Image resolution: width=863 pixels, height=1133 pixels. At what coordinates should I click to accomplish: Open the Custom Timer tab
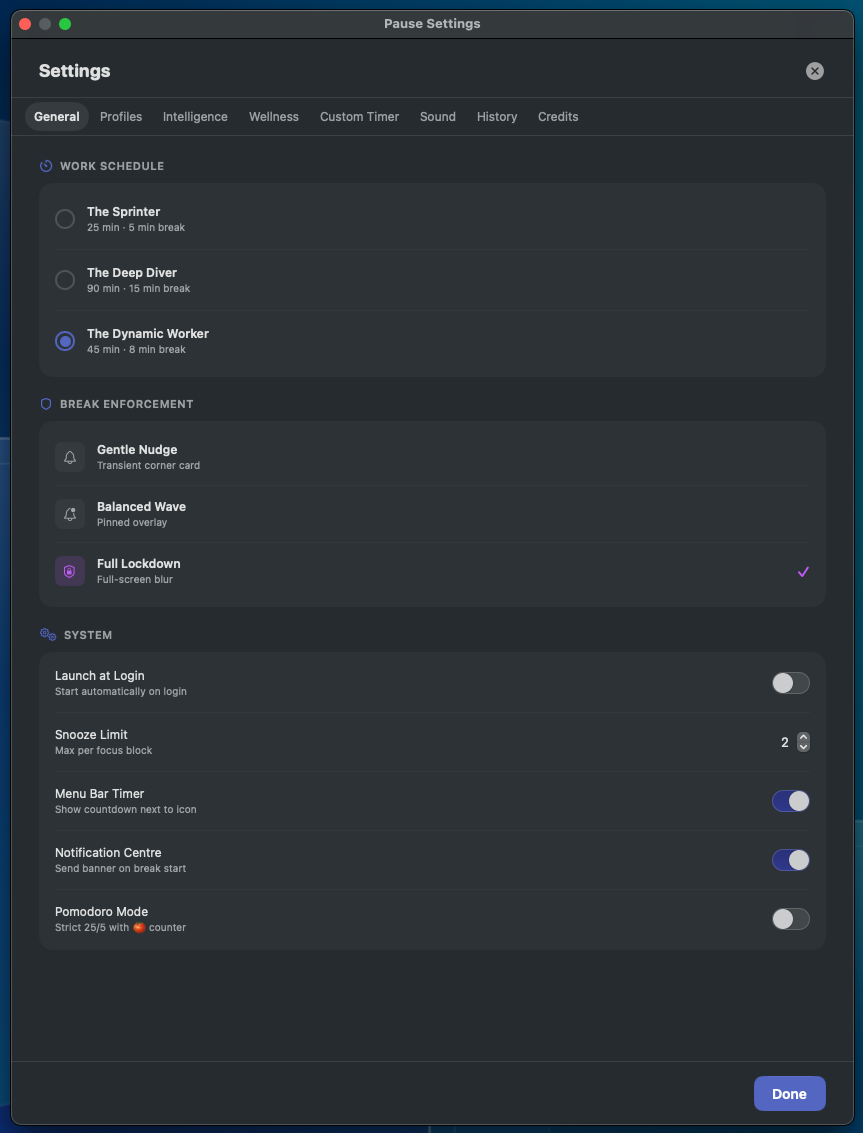coord(359,116)
